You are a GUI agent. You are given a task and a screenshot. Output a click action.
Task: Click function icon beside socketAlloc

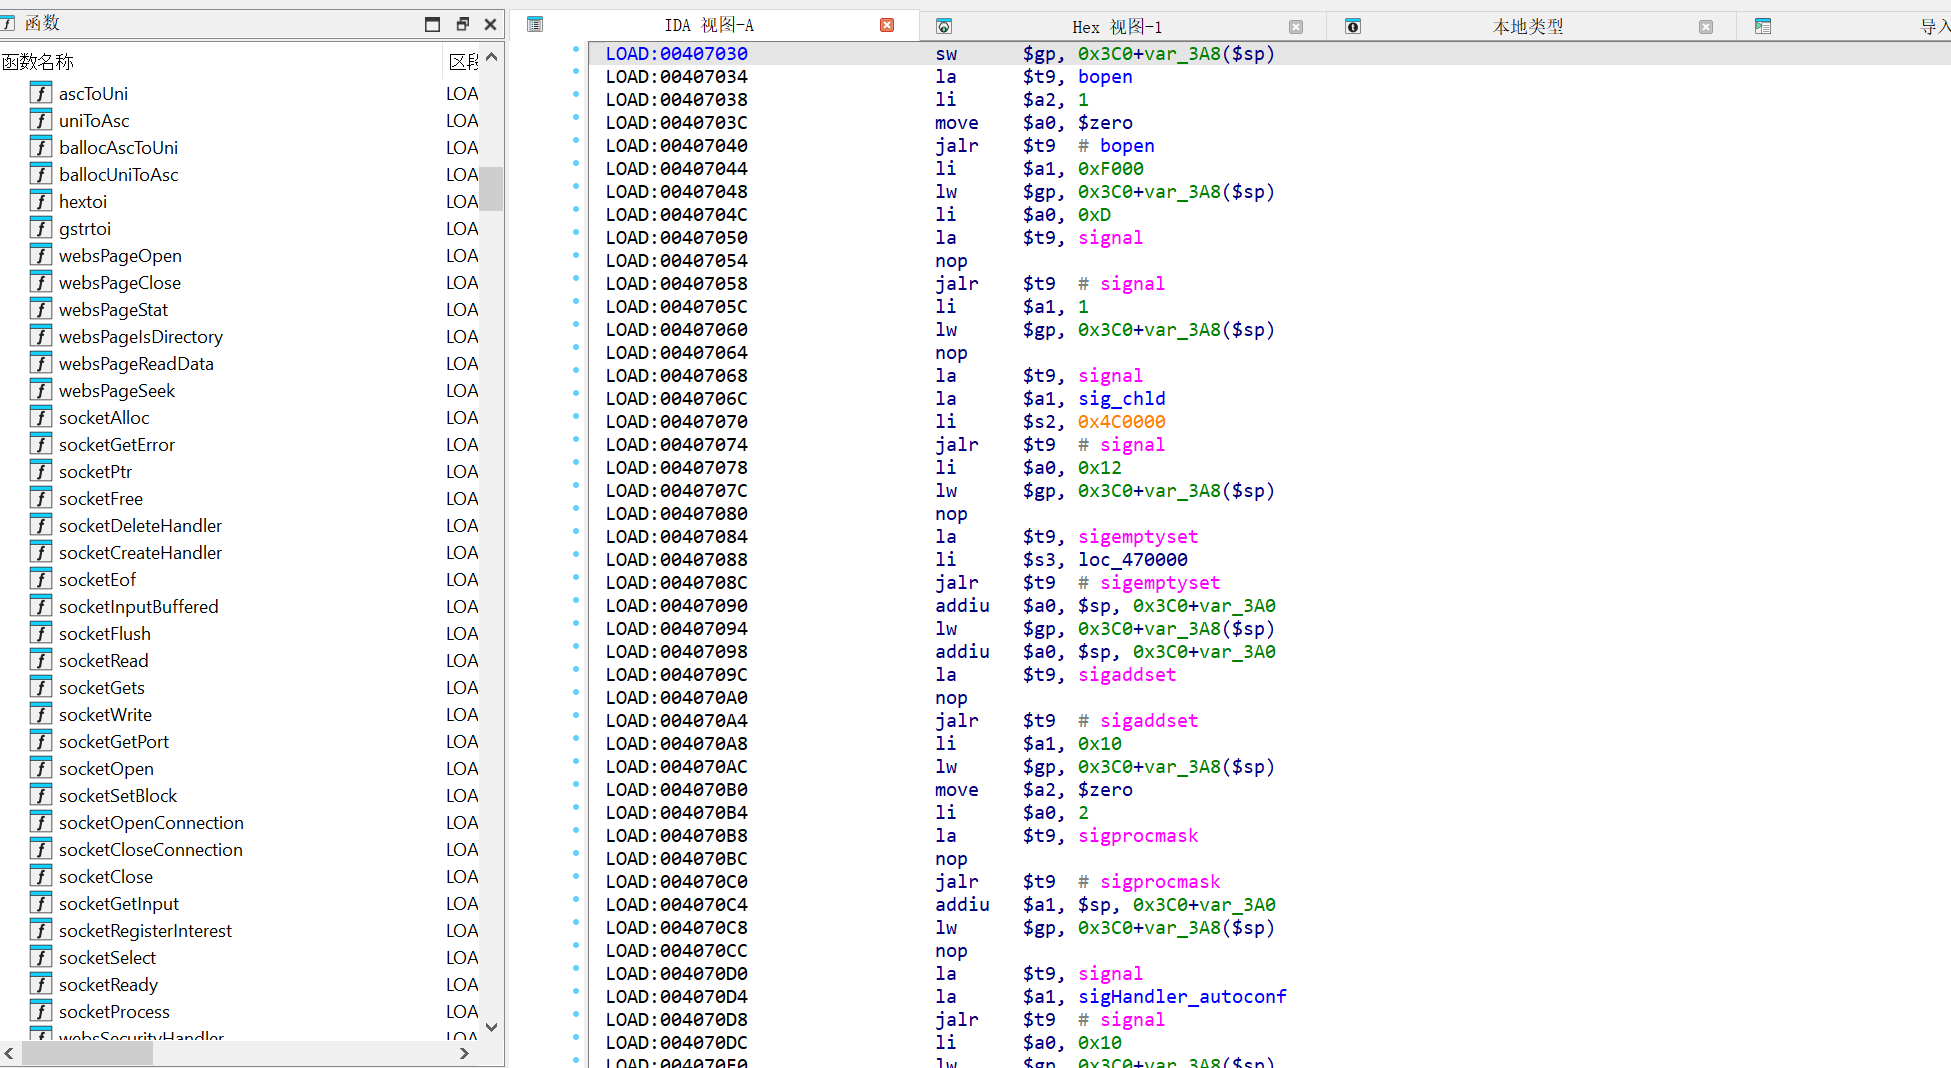point(41,417)
